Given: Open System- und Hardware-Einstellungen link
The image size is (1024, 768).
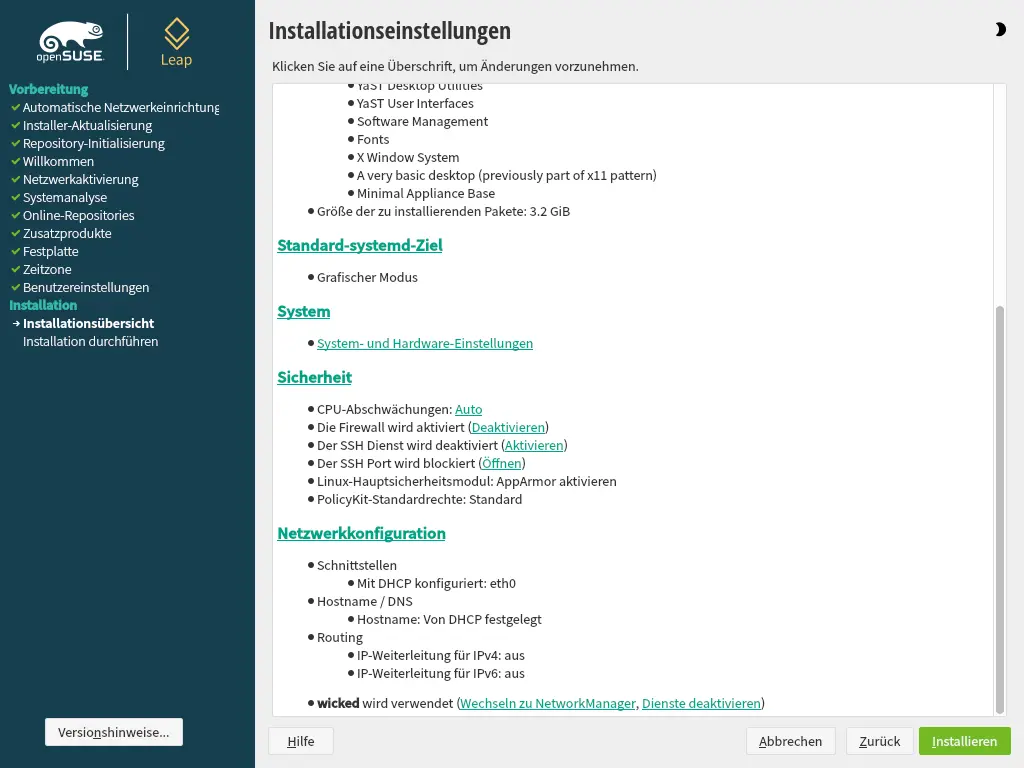Looking at the screenshot, I should 424,343.
